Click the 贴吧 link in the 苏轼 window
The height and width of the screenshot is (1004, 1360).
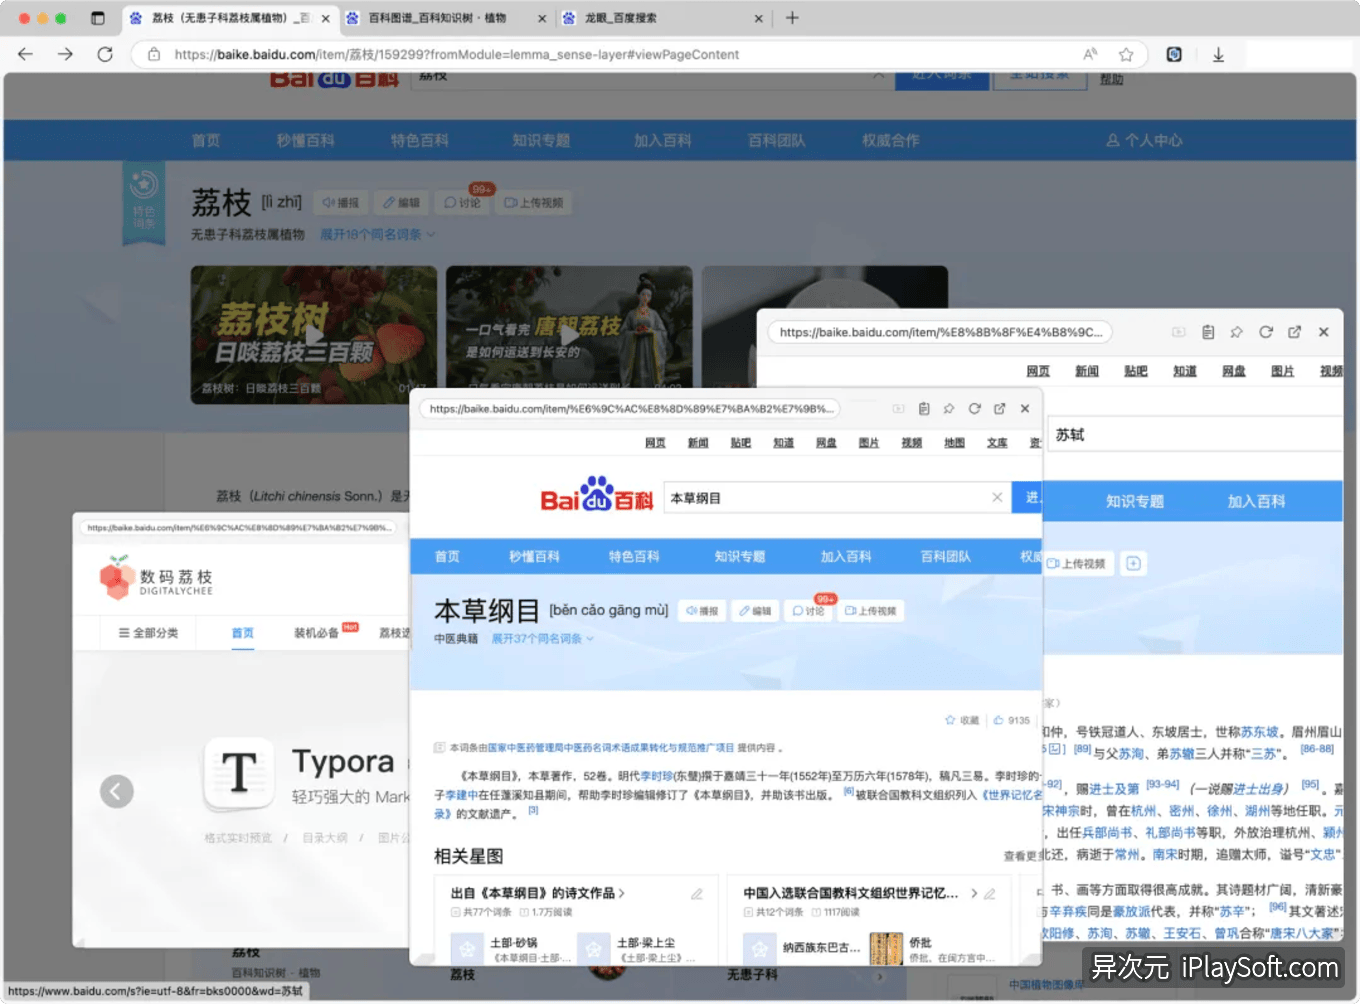tap(1136, 371)
